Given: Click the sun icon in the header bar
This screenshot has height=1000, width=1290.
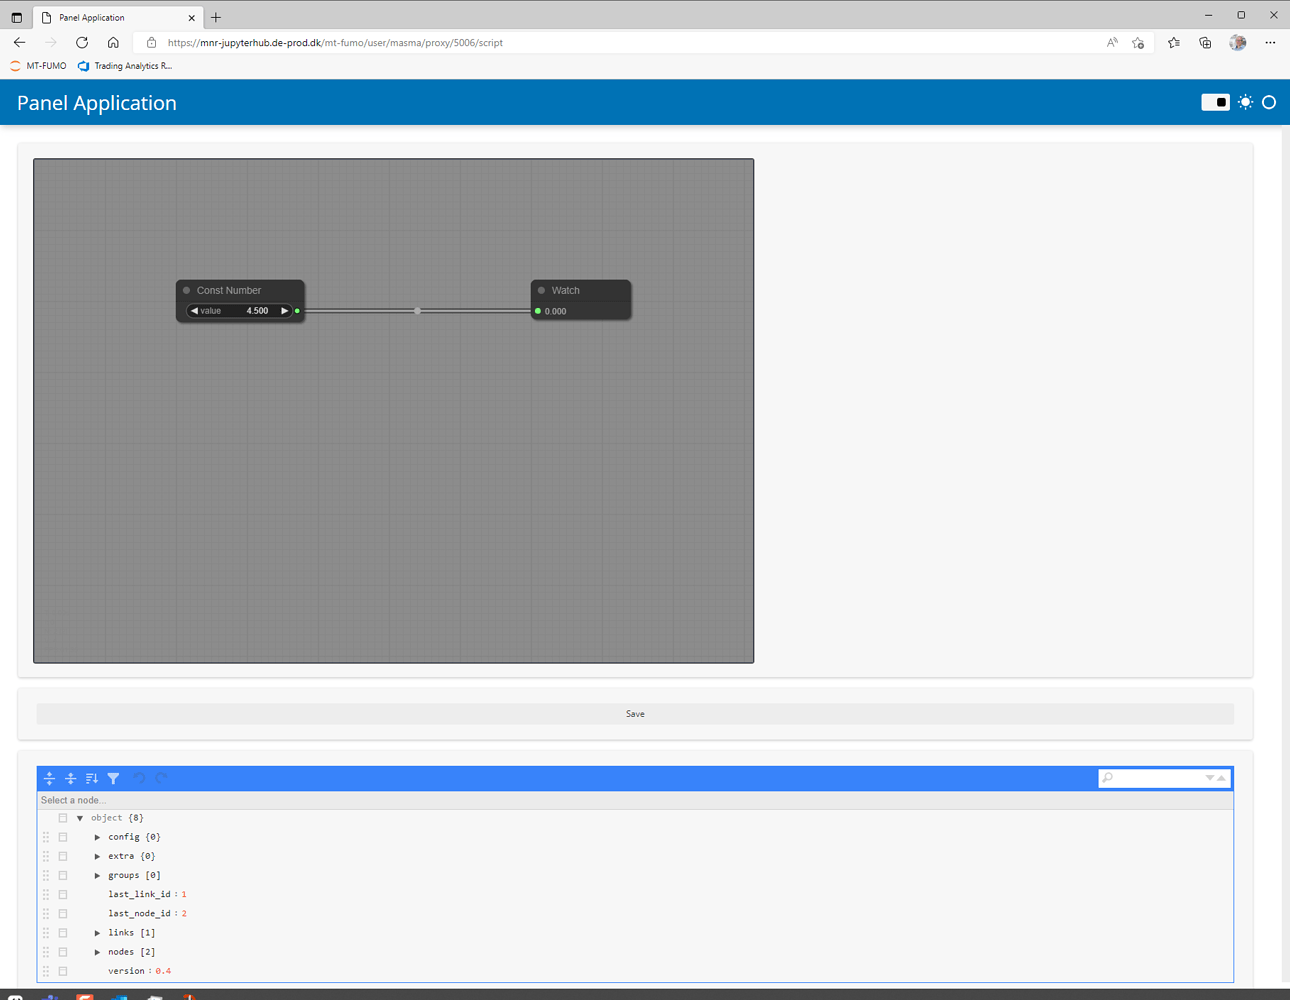Looking at the screenshot, I should [x=1246, y=102].
